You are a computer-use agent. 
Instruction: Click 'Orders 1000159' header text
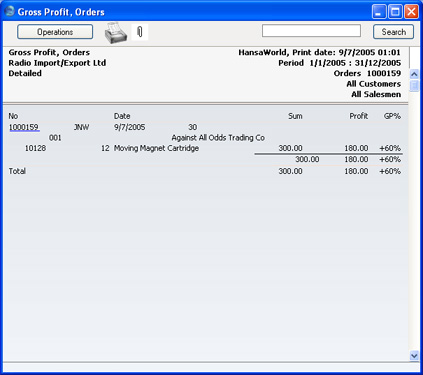pyautogui.click(x=367, y=73)
